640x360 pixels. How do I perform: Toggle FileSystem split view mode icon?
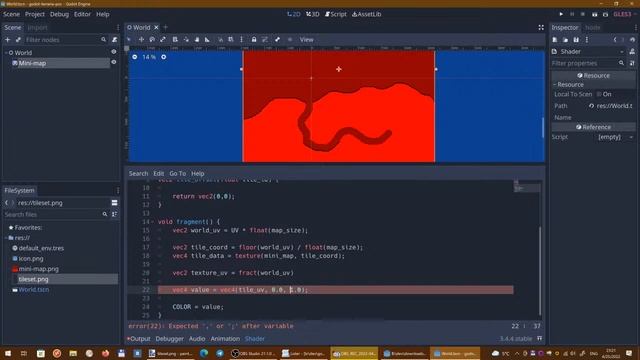(x=115, y=203)
